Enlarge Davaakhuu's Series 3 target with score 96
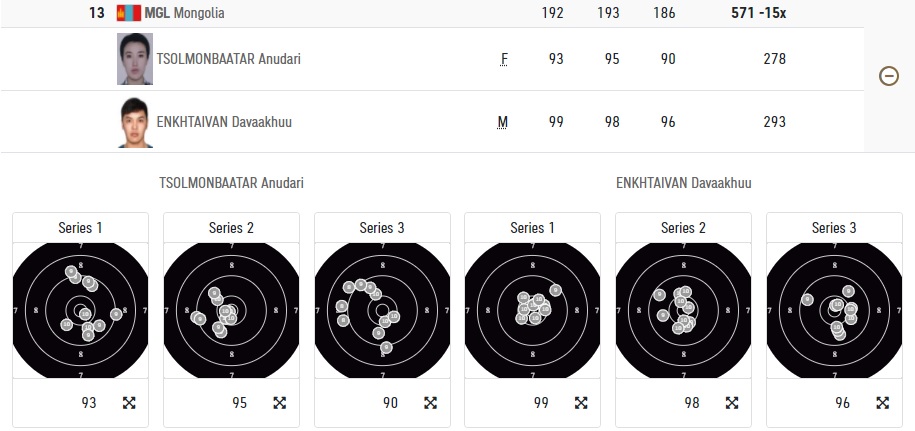 pos(883,403)
